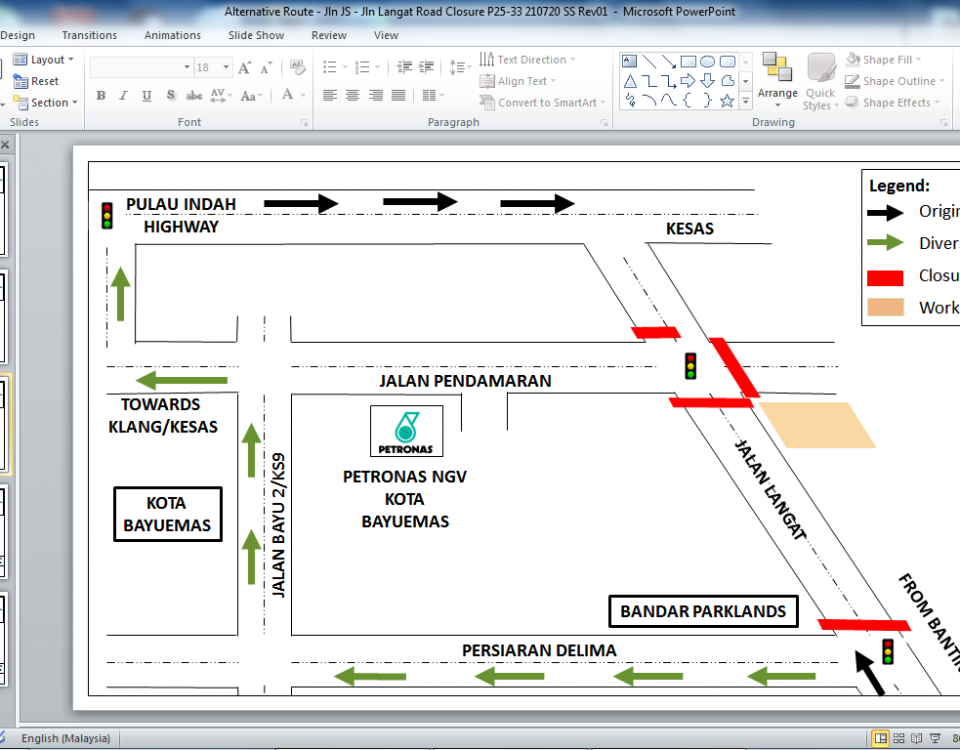960x750 pixels.
Task: Click the Arrange button
Action: tap(777, 80)
